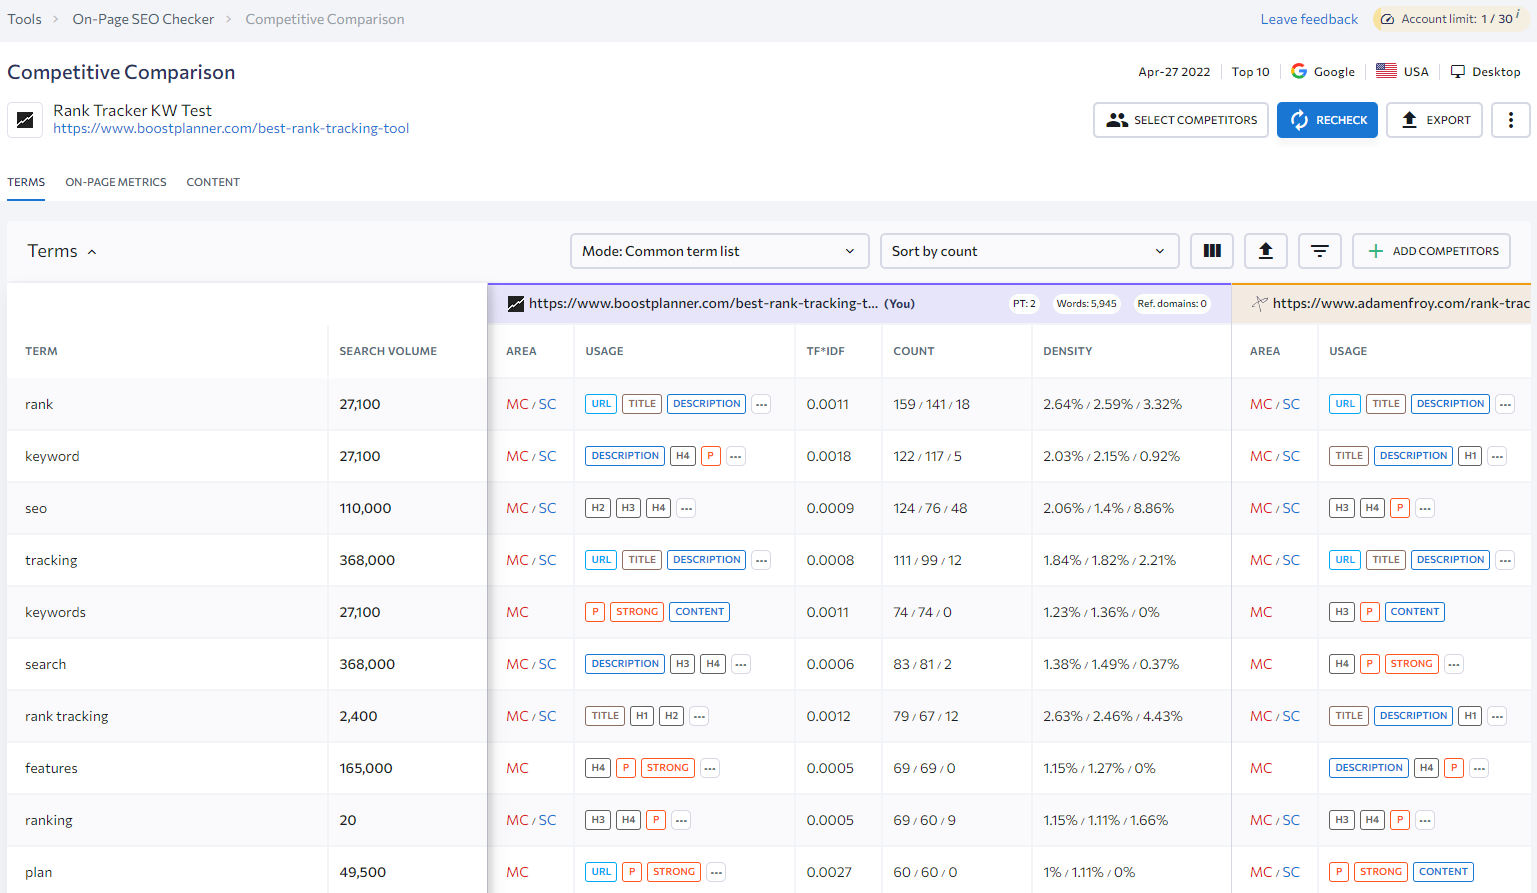Click the USA flag icon
This screenshot has width=1537, height=893.
pos(1386,71)
